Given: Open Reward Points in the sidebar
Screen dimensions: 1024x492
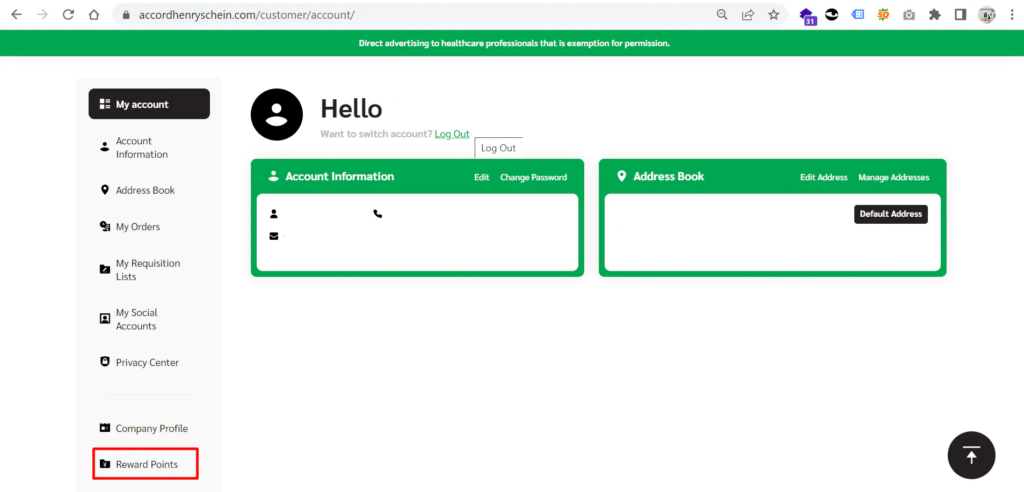Looking at the screenshot, I should [x=146, y=464].
